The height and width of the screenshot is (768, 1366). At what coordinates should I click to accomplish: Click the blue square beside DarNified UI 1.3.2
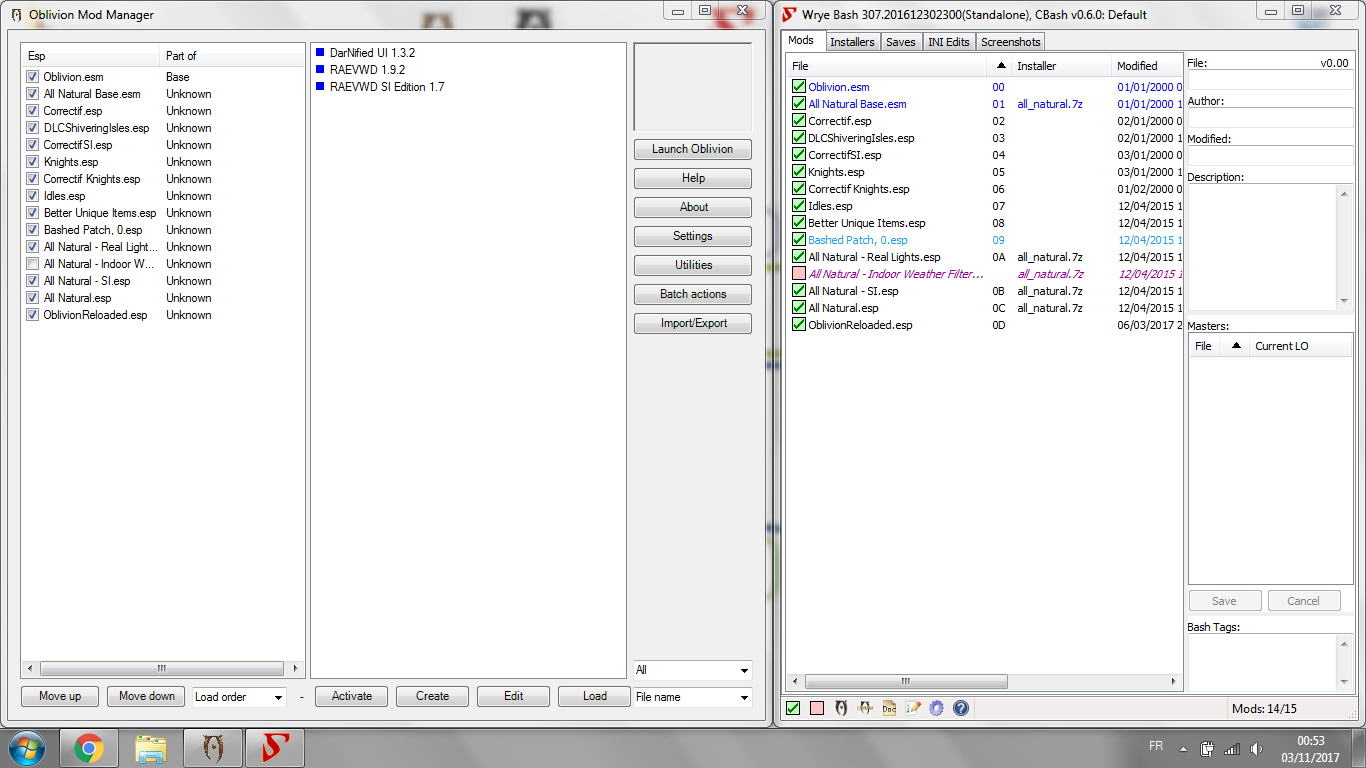click(320, 52)
